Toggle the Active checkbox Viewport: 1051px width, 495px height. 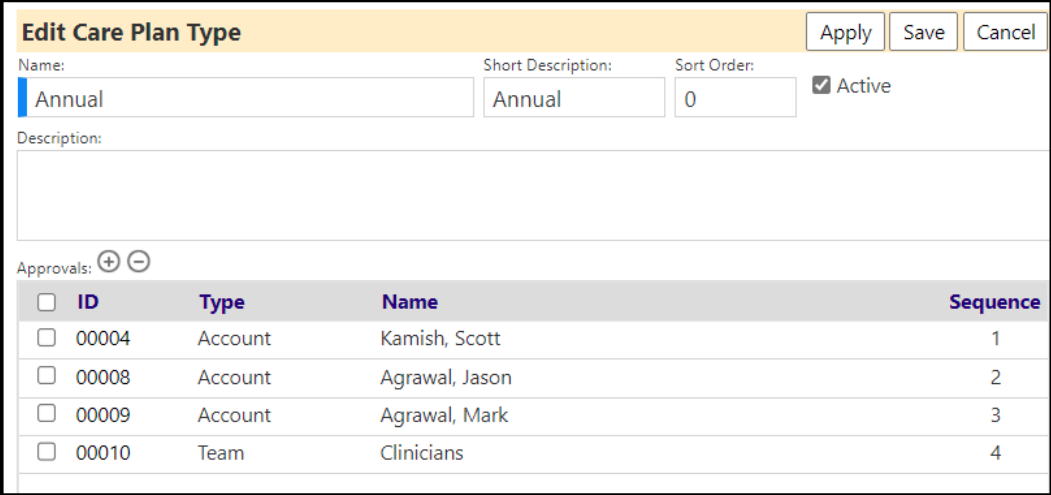click(821, 85)
